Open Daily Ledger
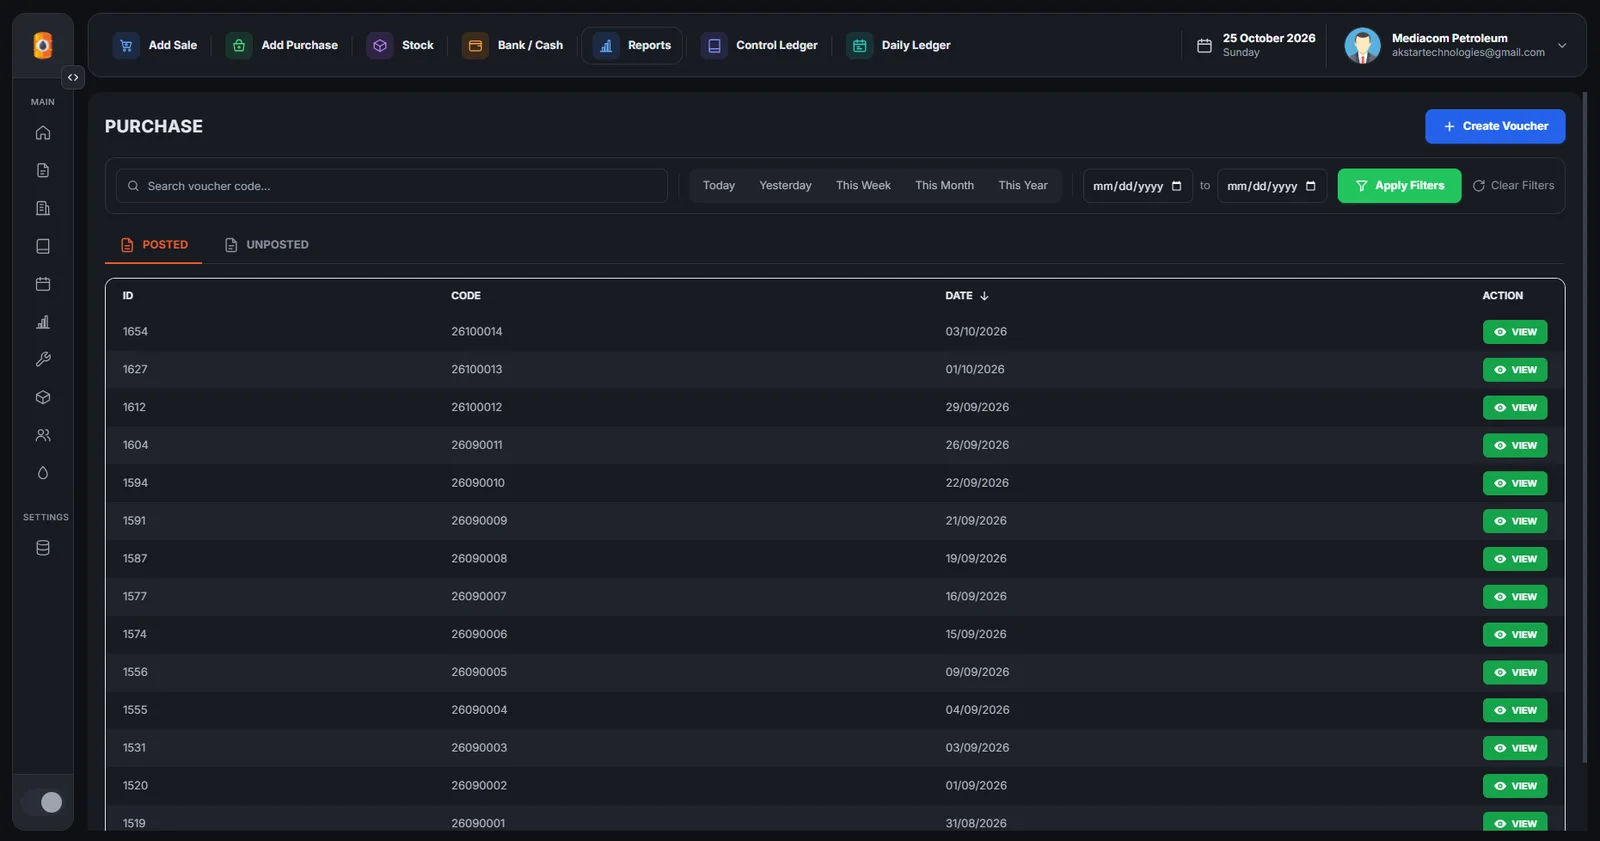 point(899,45)
